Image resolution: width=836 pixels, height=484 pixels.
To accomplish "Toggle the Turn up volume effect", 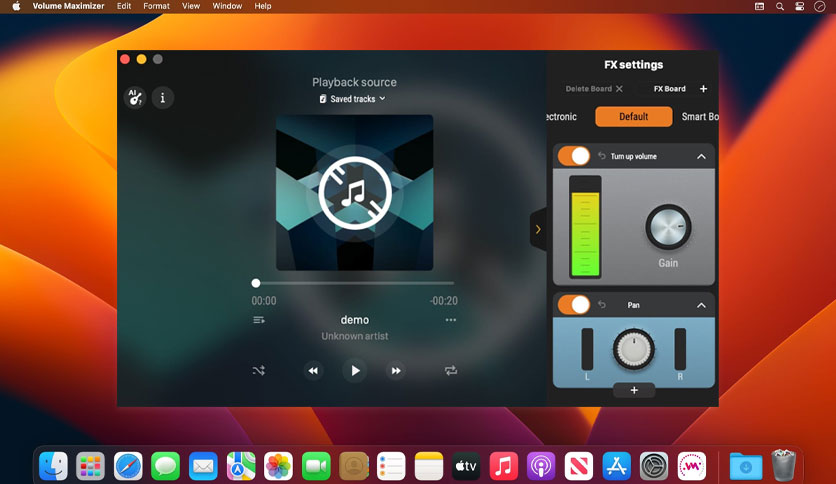I will (574, 156).
